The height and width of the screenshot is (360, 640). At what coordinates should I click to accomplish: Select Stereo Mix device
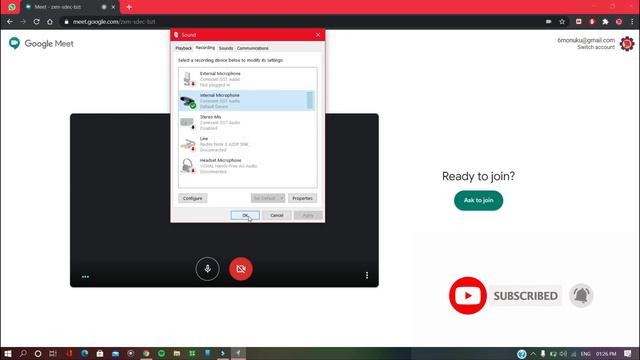pyautogui.click(x=247, y=122)
